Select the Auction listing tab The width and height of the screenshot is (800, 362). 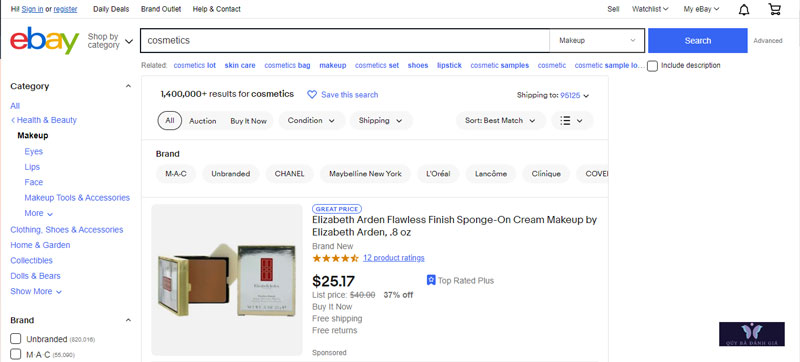click(203, 121)
